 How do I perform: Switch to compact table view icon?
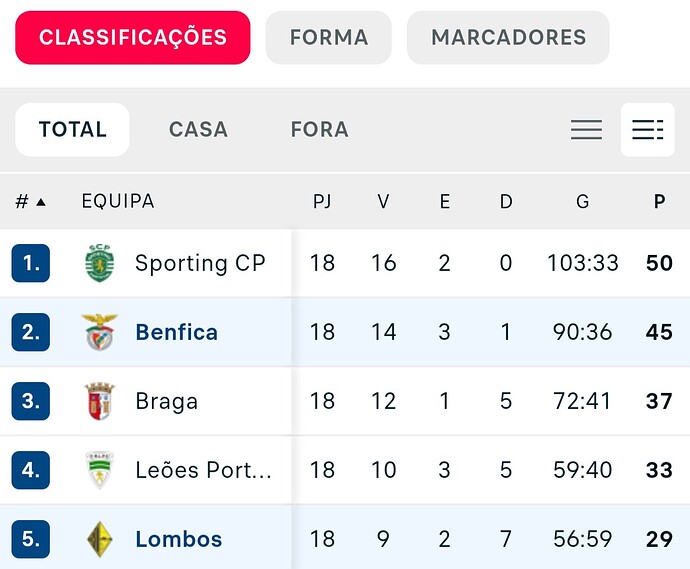(x=586, y=130)
